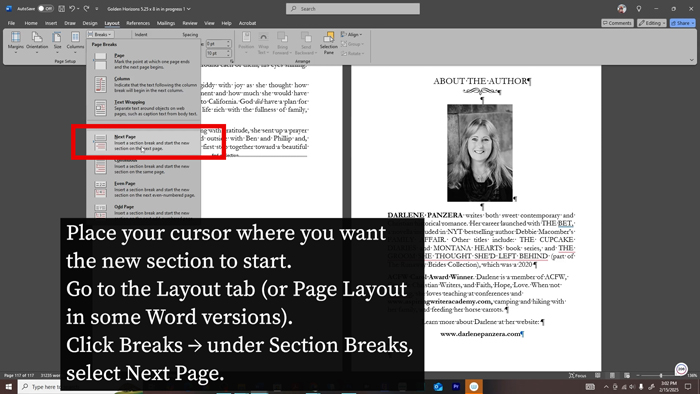This screenshot has height=394, width=700.
Task: Click the www.darlenepanzera.com text
Action: pos(480,334)
